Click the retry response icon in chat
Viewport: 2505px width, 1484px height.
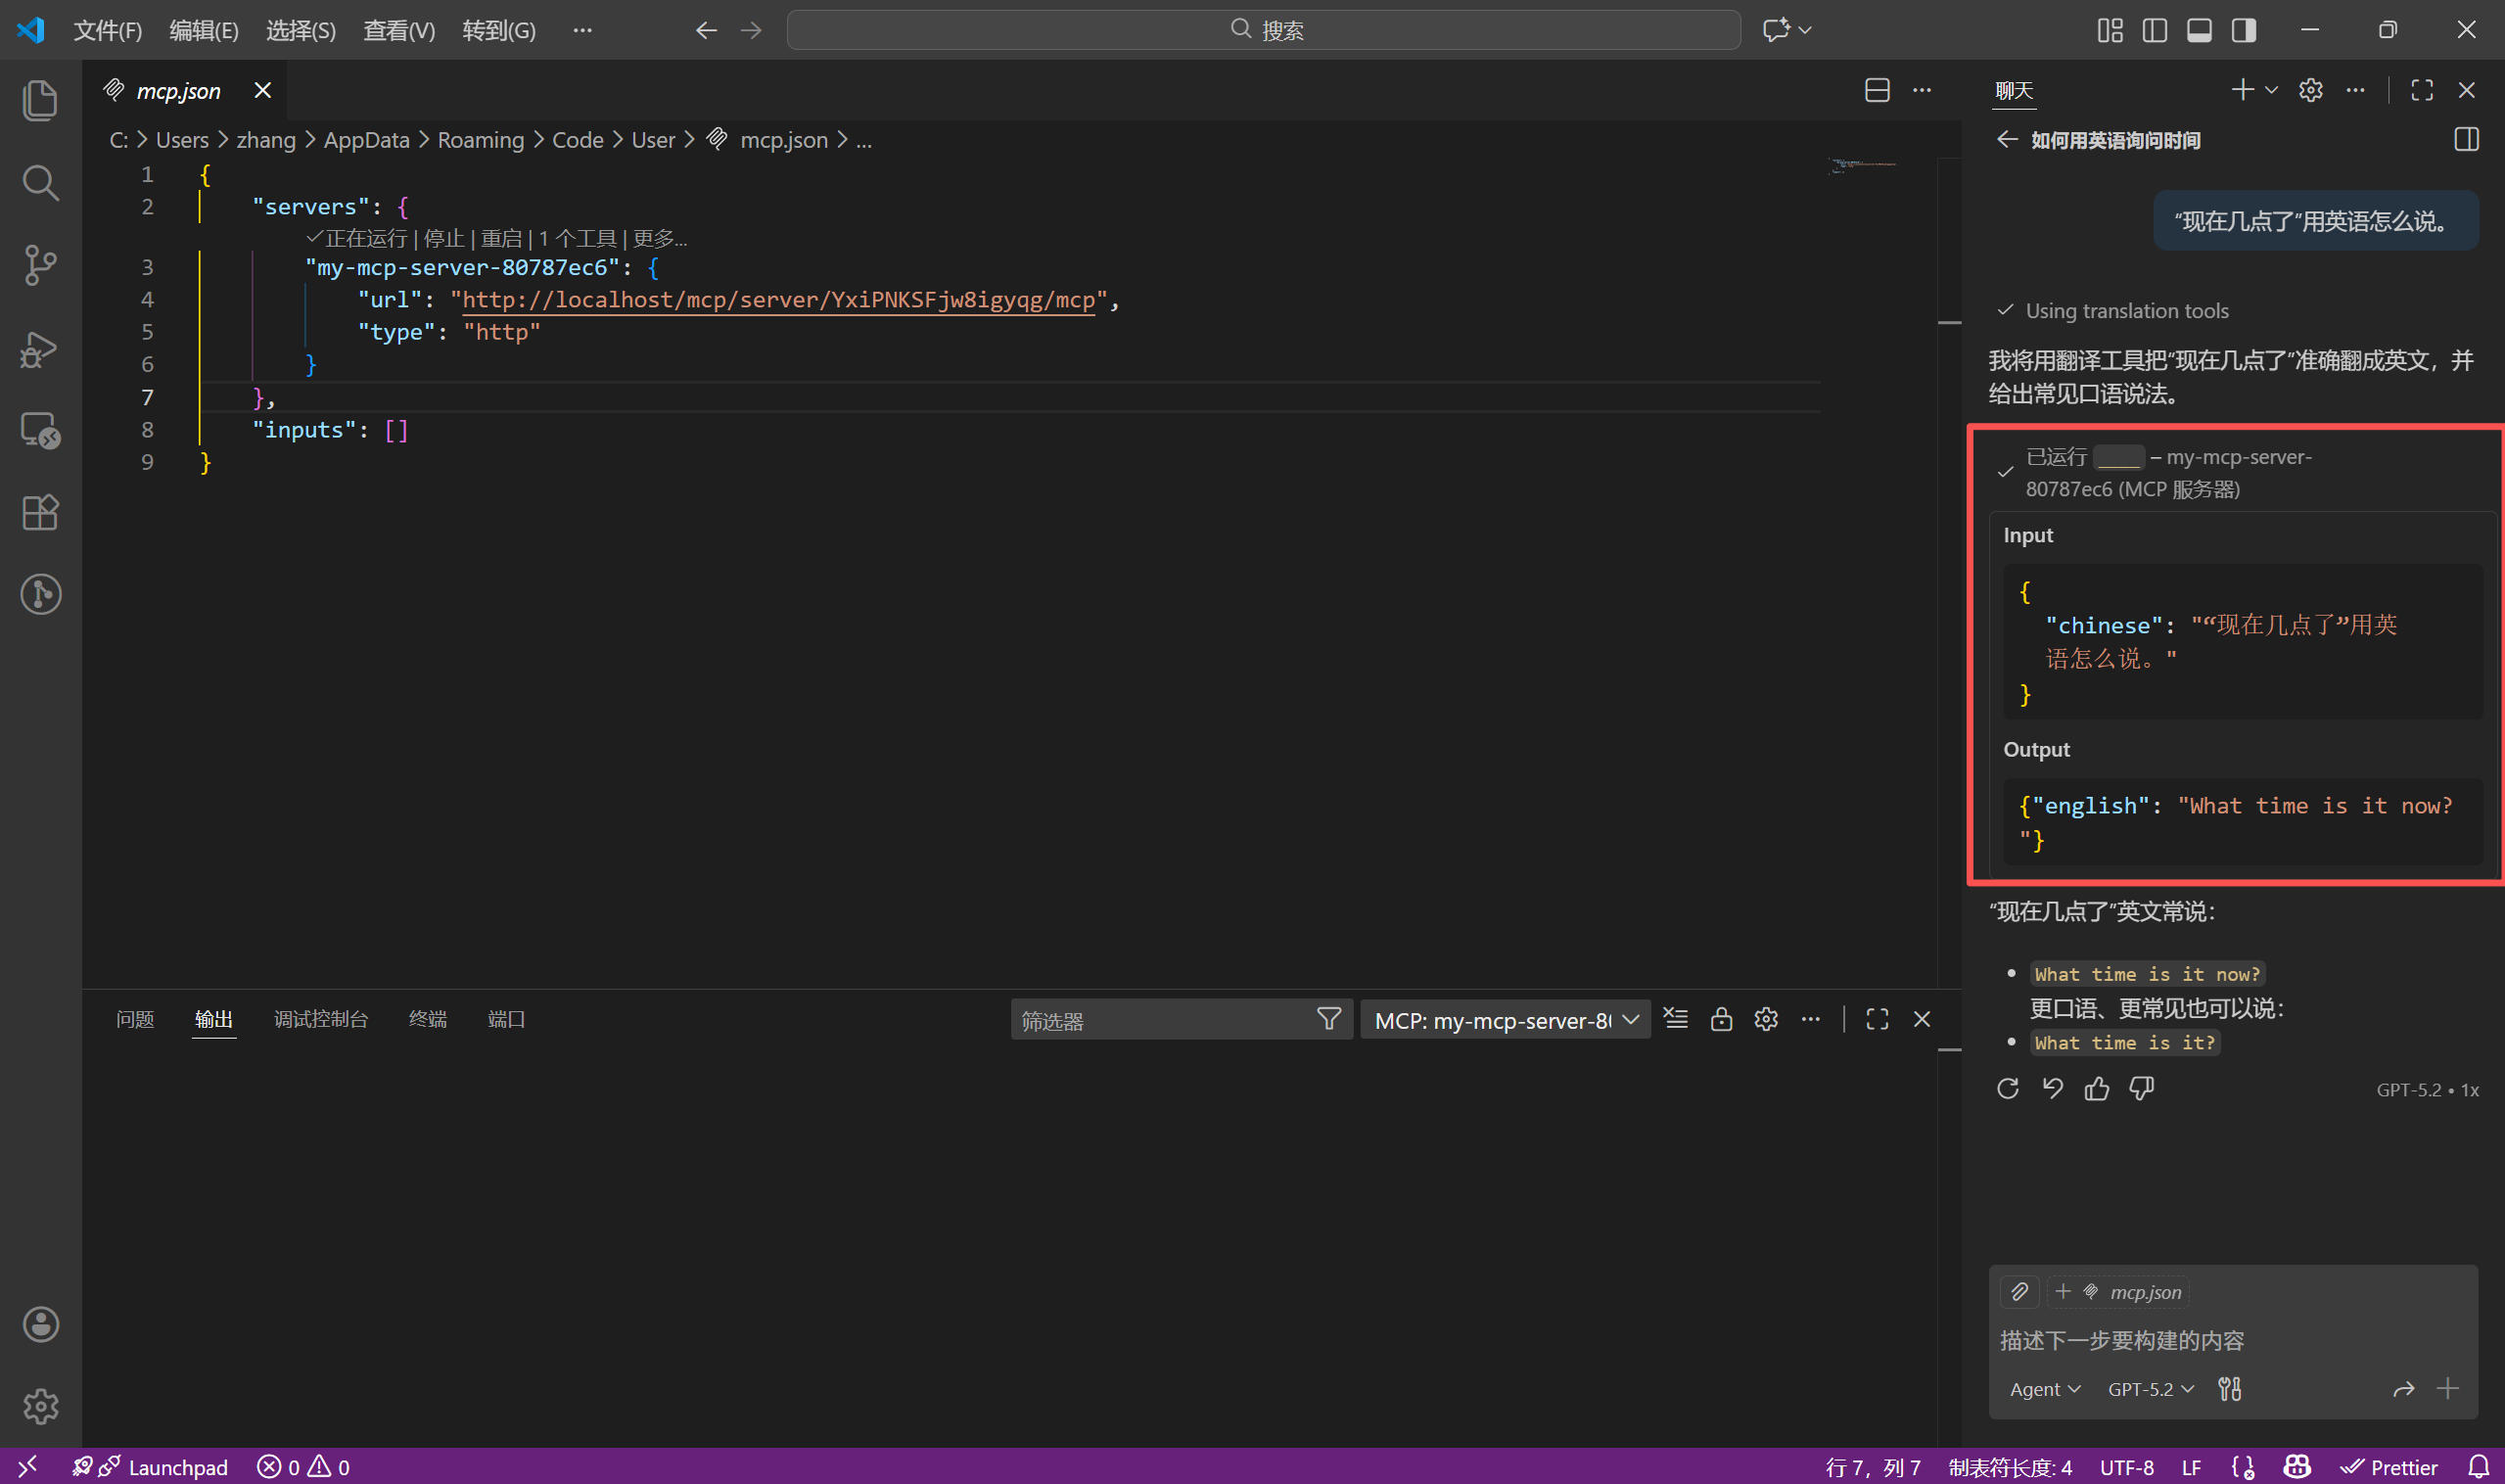point(2008,1089)
